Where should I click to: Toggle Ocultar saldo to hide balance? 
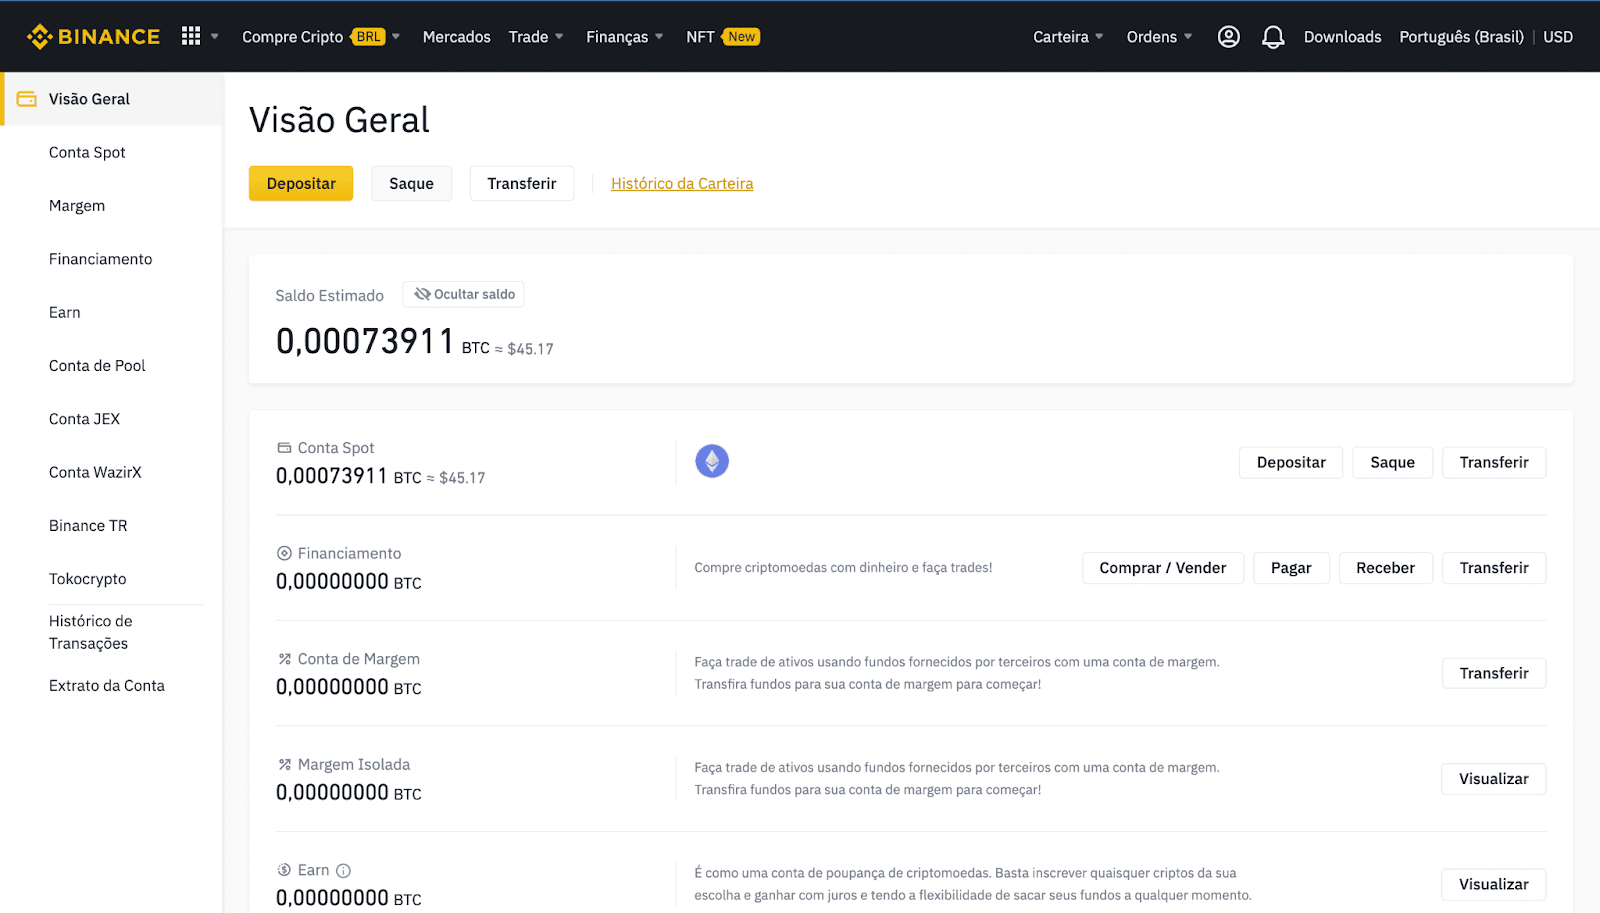464,294
